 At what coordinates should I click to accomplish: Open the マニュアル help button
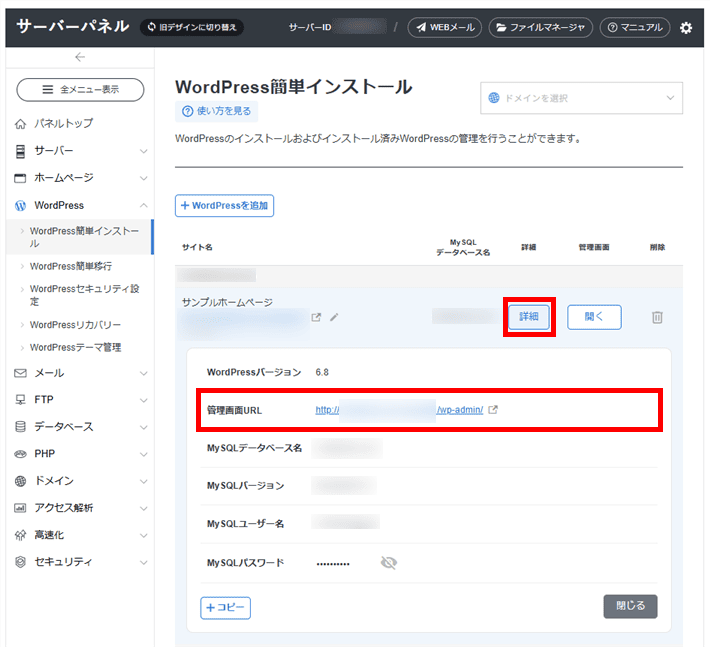click(x=635, y=28)
